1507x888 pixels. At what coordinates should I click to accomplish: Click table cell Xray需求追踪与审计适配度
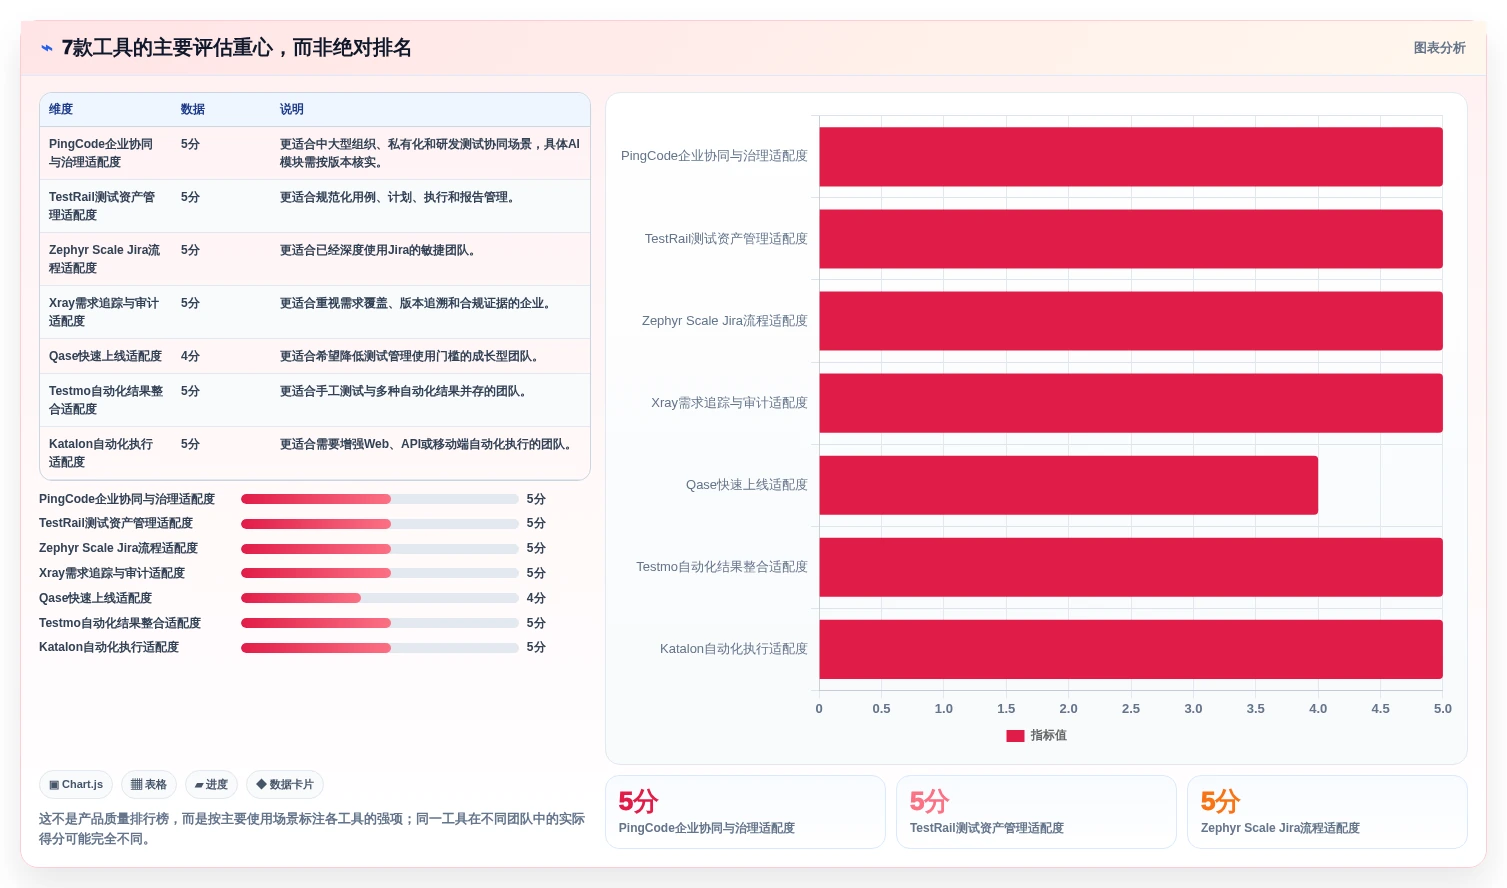(105, 312)
